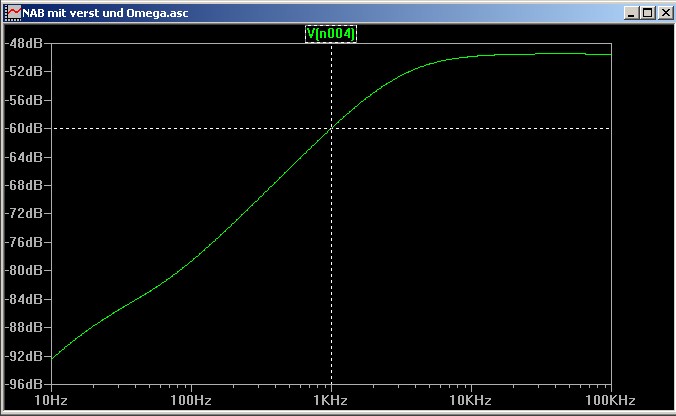Click the 10Hz frequency axis label
This screenshot has width=676, height=416.
(x=51, y=400)
